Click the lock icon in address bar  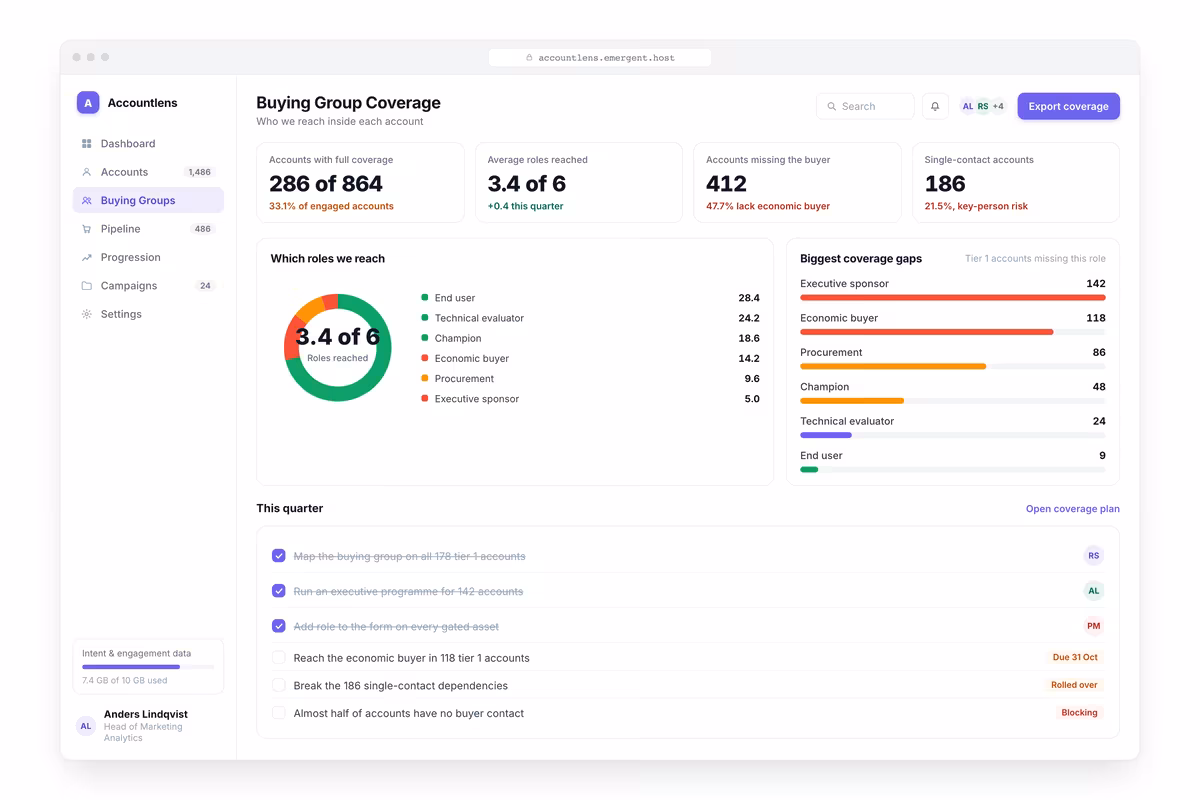click(529, 58)
